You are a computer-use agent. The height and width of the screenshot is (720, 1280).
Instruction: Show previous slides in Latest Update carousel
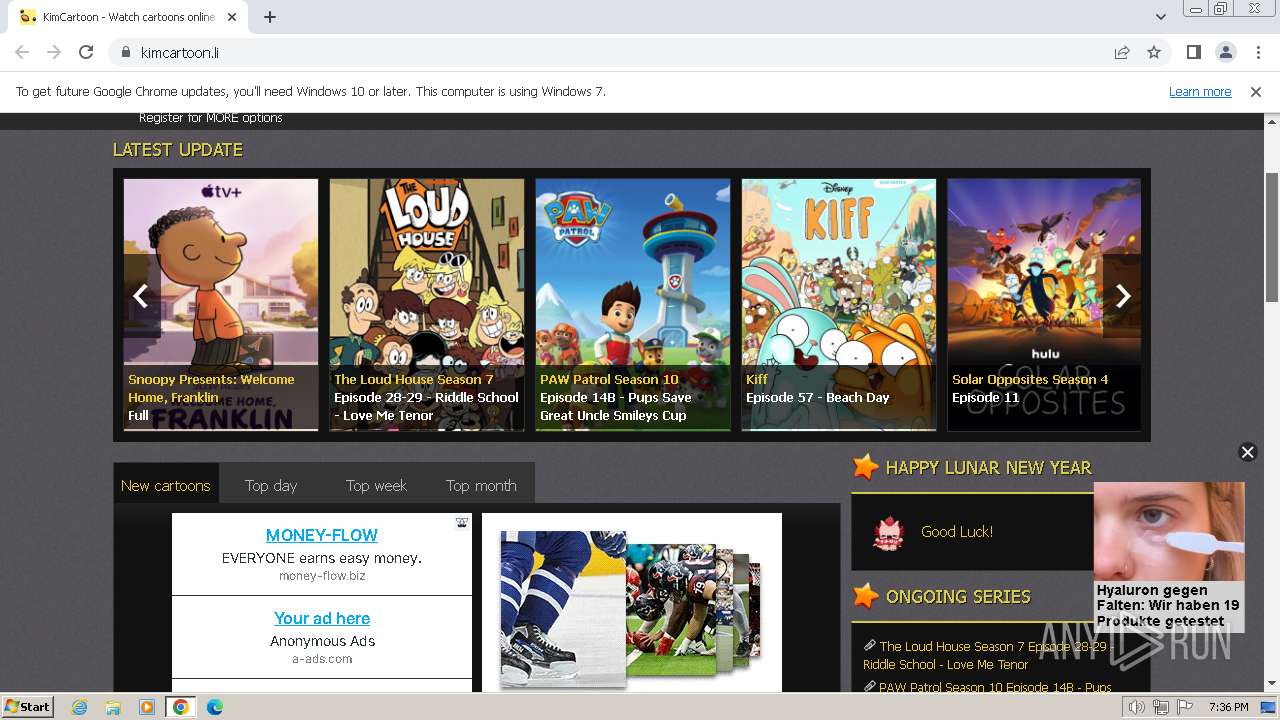pyautogui.click(x=141, y=295)
